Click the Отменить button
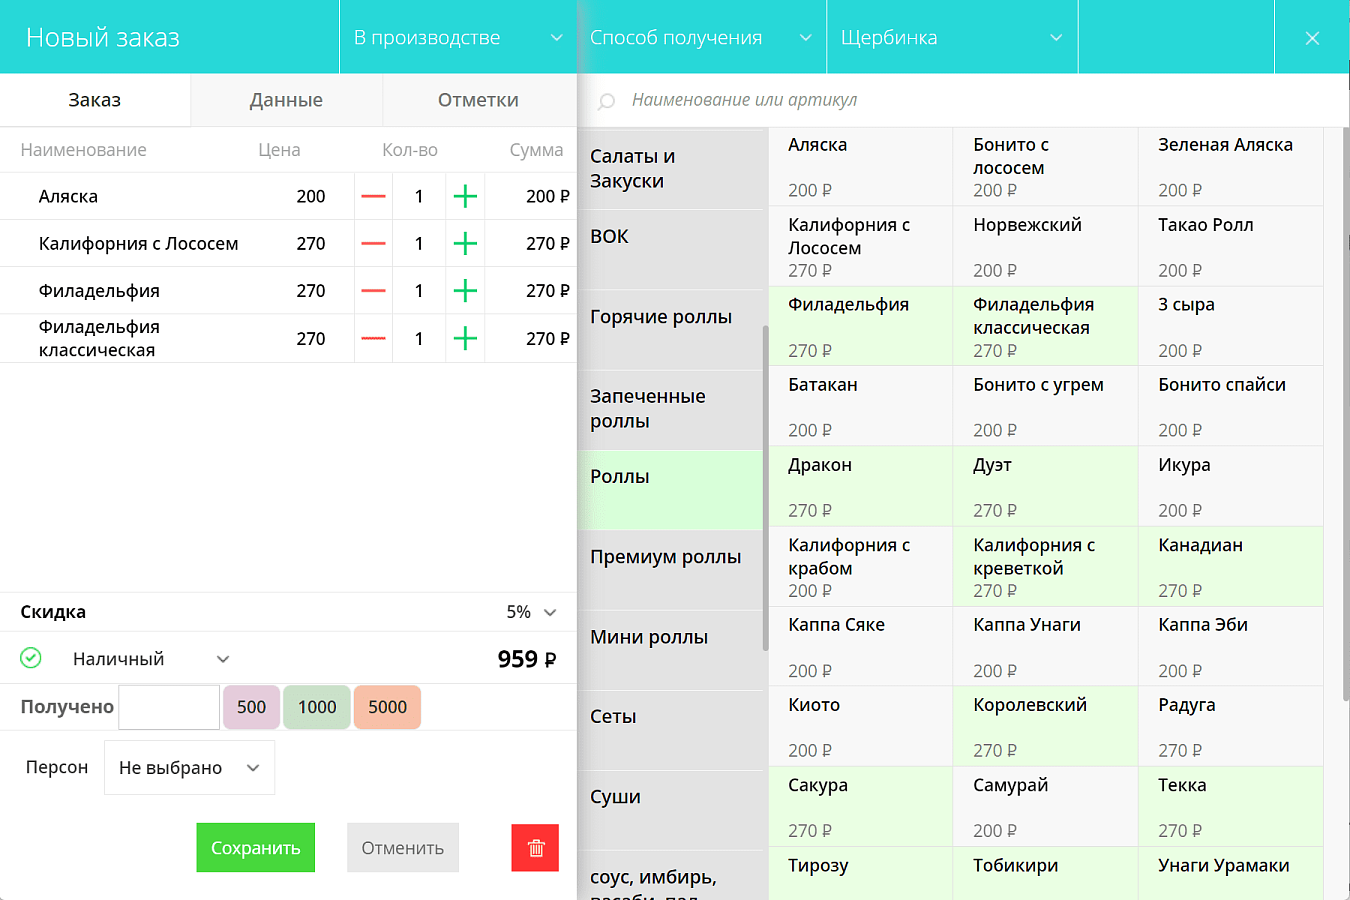1350x900 pixels. tap(403, 848)
